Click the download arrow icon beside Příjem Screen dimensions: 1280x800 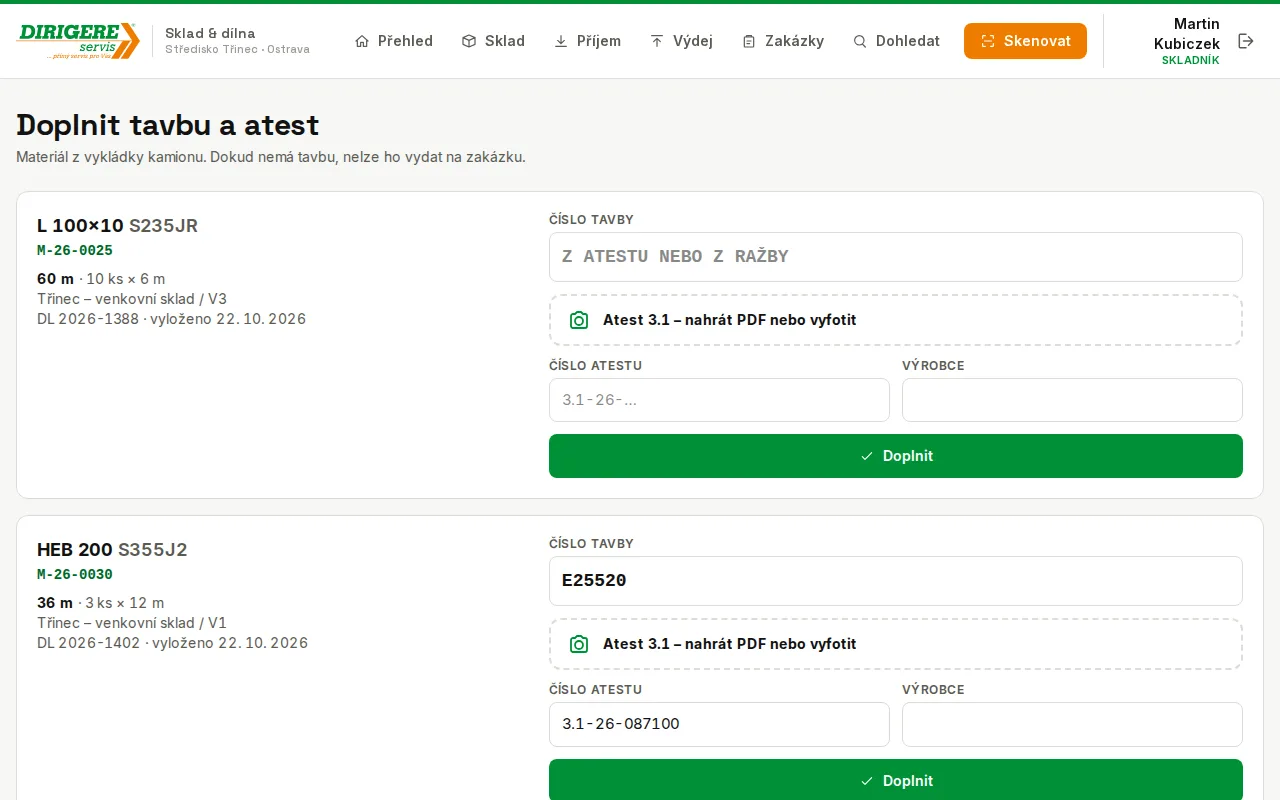click(x=561, y=41)
